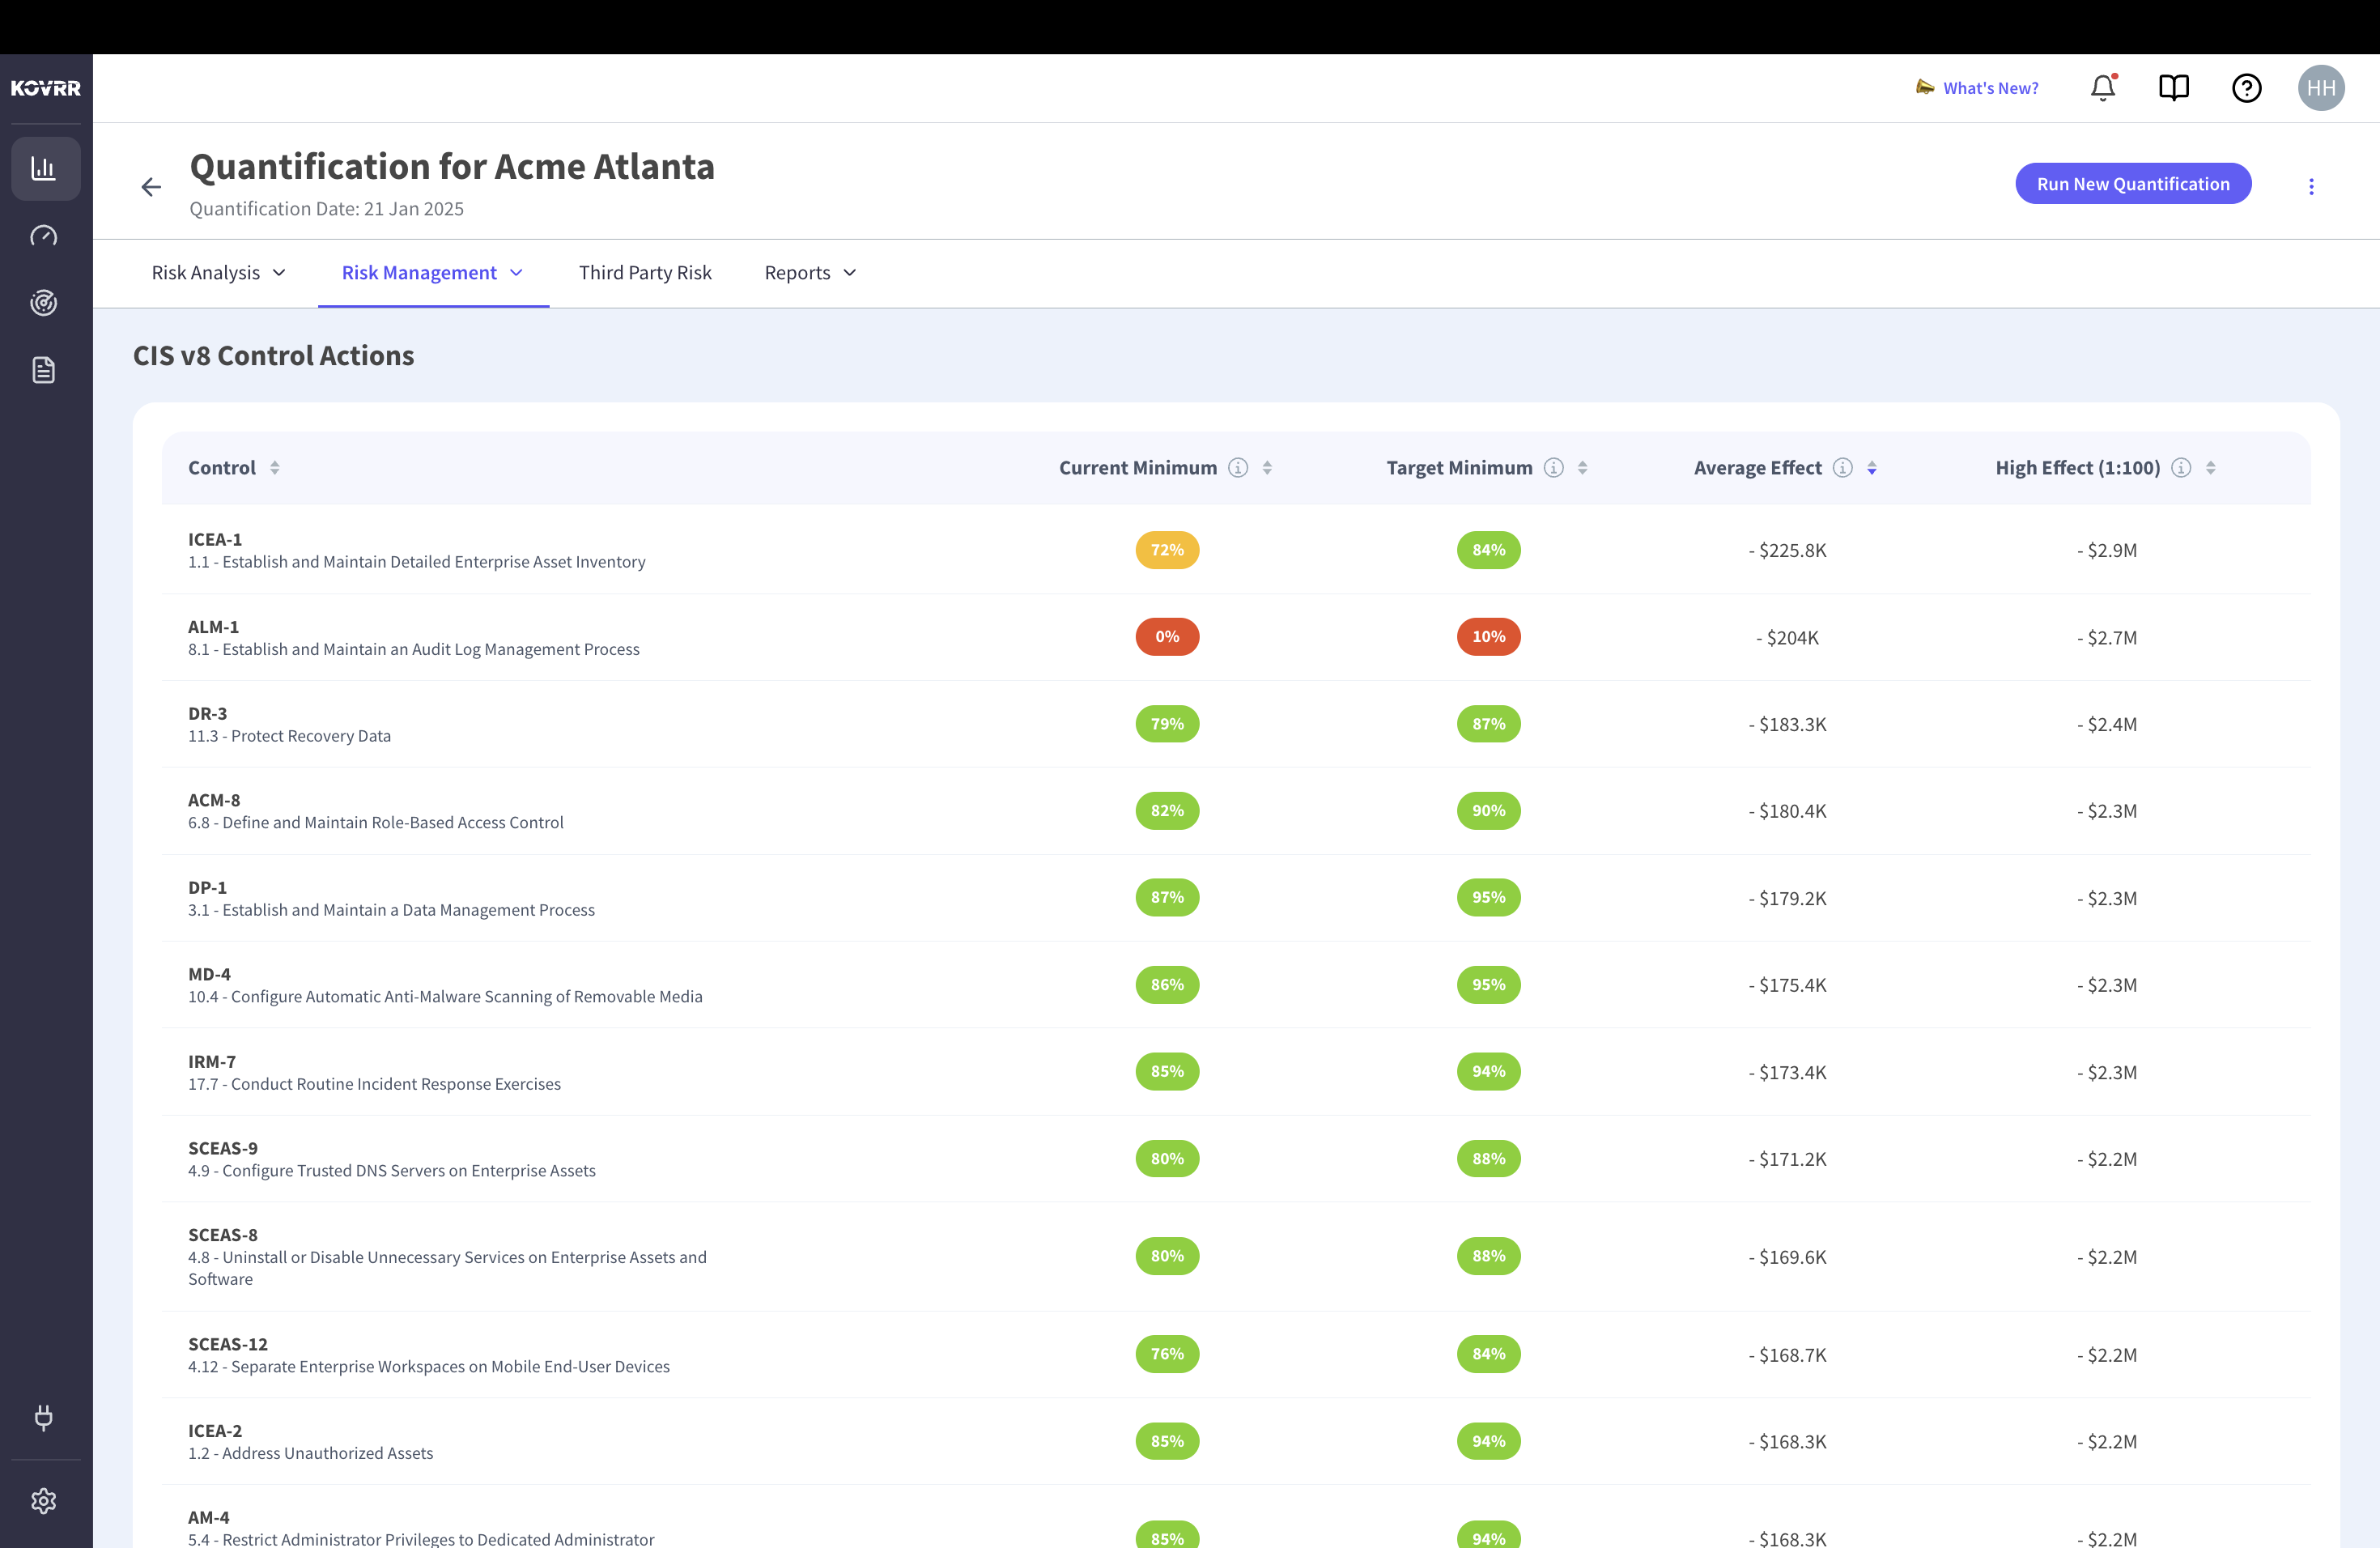The image size is (2380, 1548).
Task: Click the - $179.2K average effect value
Action: [1787, 899]
